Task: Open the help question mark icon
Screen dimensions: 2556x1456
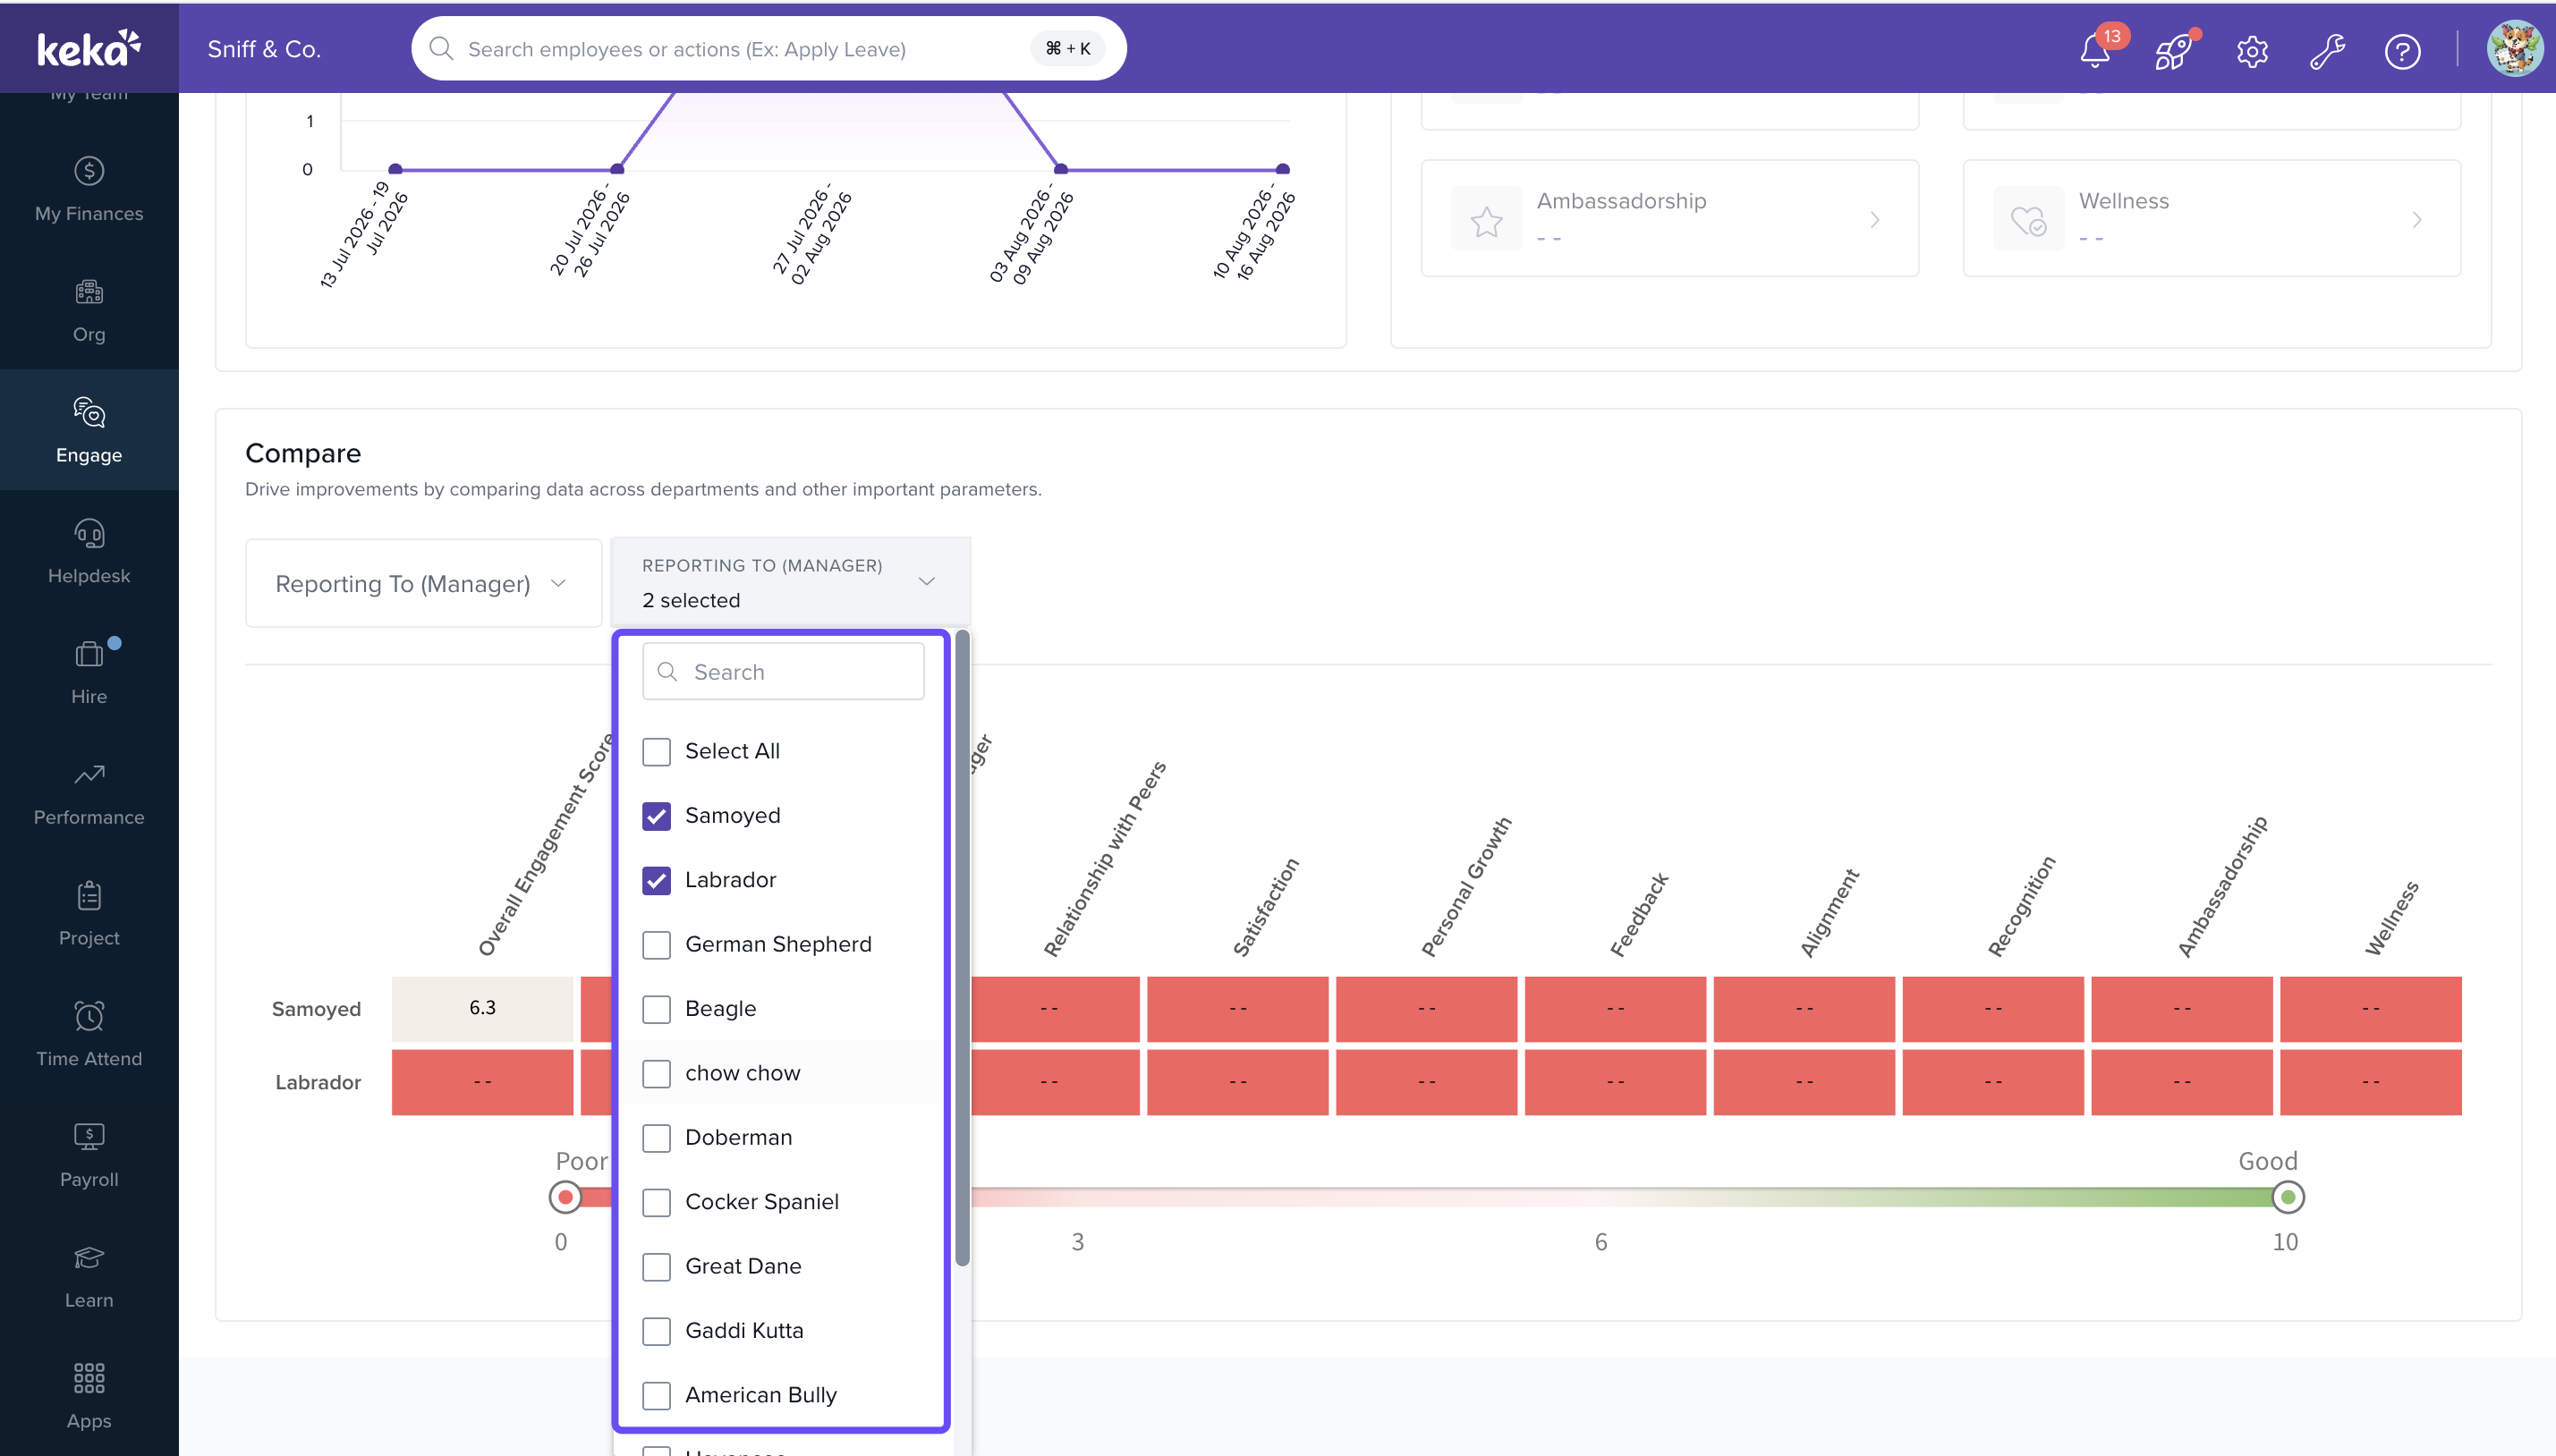Action: coord(2402,50)
